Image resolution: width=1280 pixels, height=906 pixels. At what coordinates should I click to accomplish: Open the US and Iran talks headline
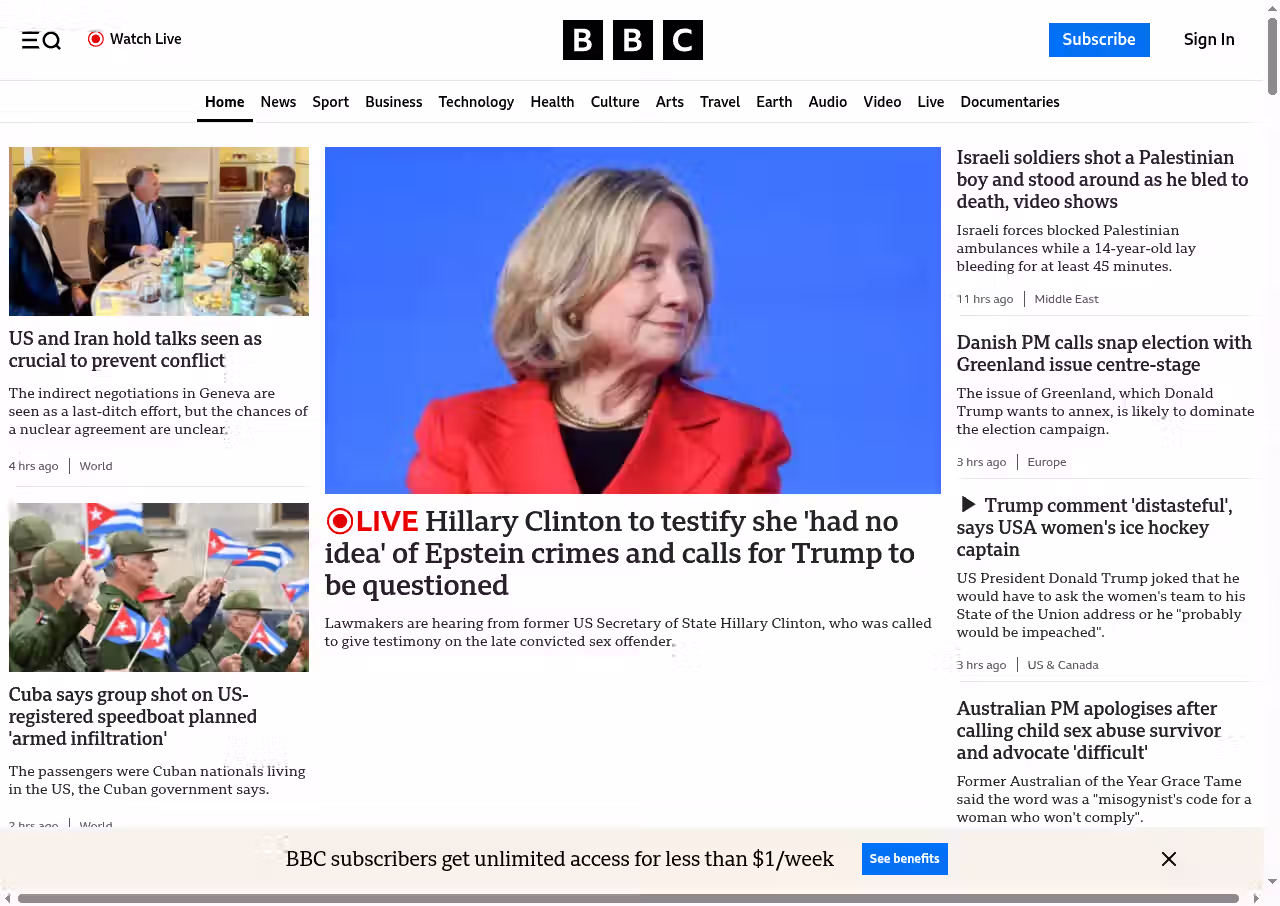coord(135,349)
